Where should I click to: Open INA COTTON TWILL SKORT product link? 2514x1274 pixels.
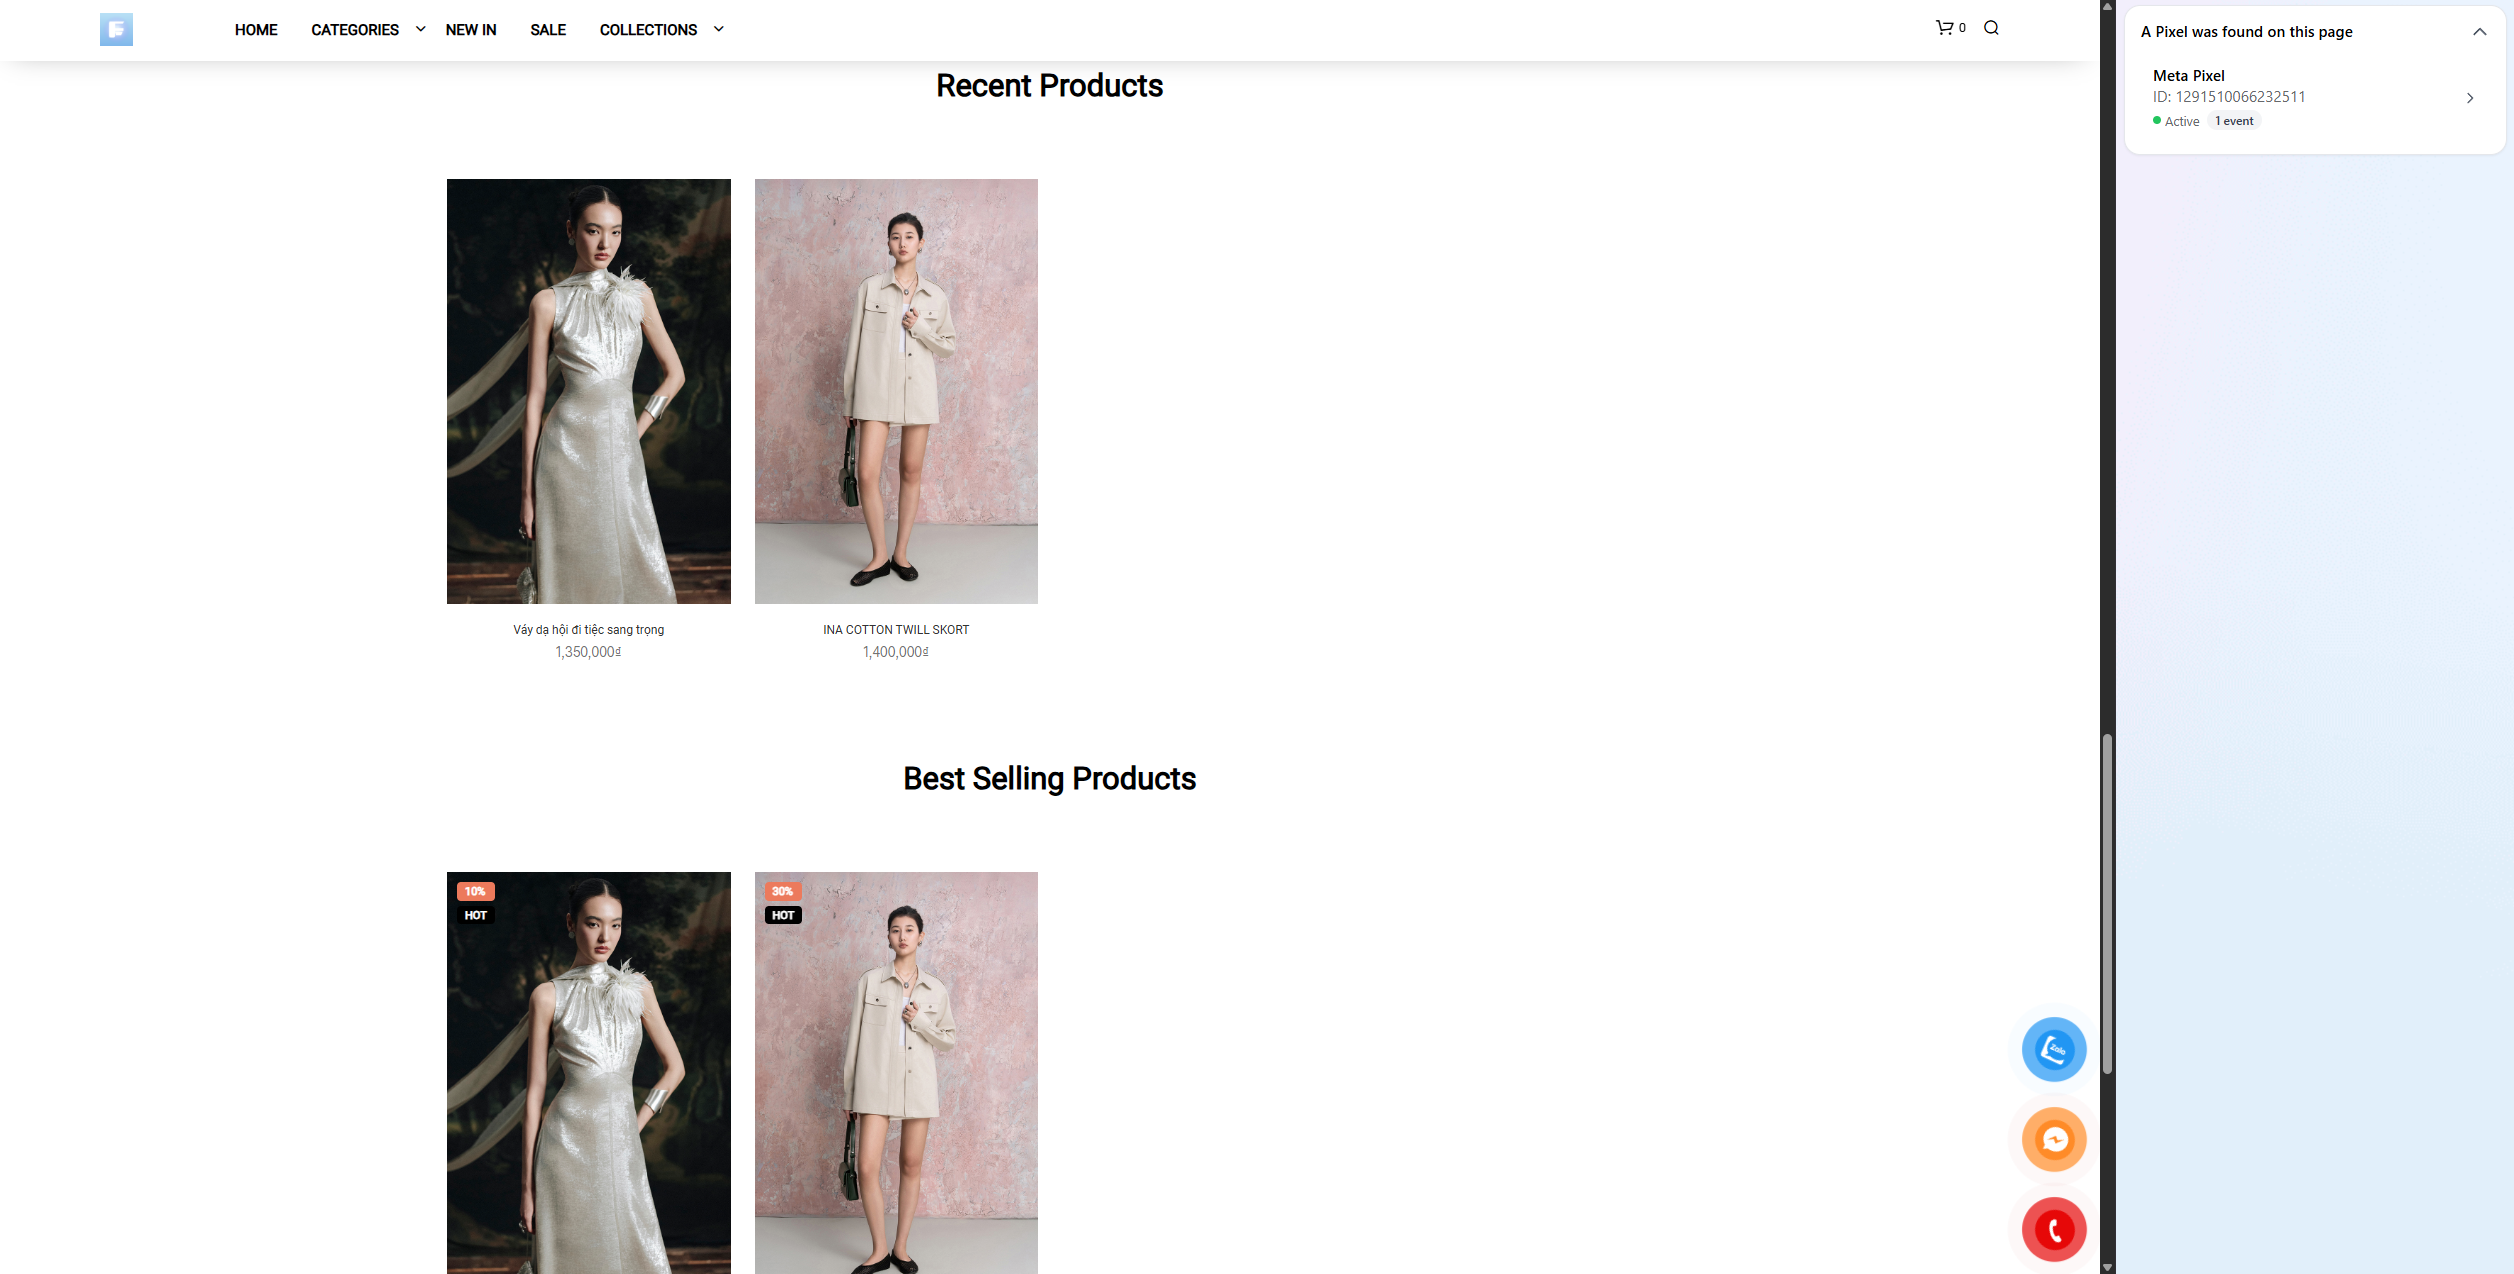click(x=896, y=630)
